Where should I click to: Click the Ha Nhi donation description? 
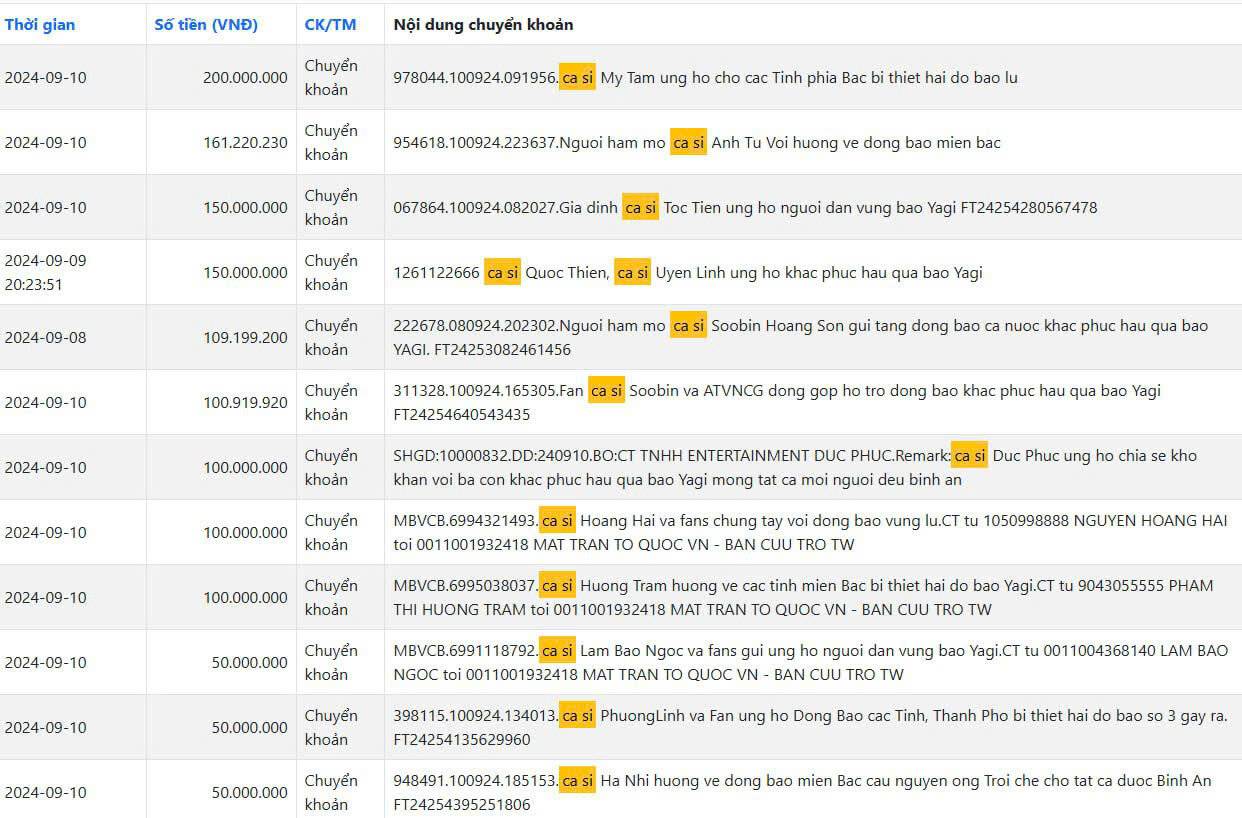(x=802, y=792)
